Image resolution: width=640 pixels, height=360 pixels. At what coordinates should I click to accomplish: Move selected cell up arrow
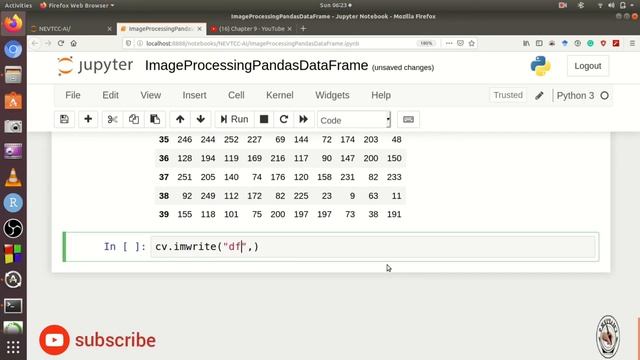180,119
